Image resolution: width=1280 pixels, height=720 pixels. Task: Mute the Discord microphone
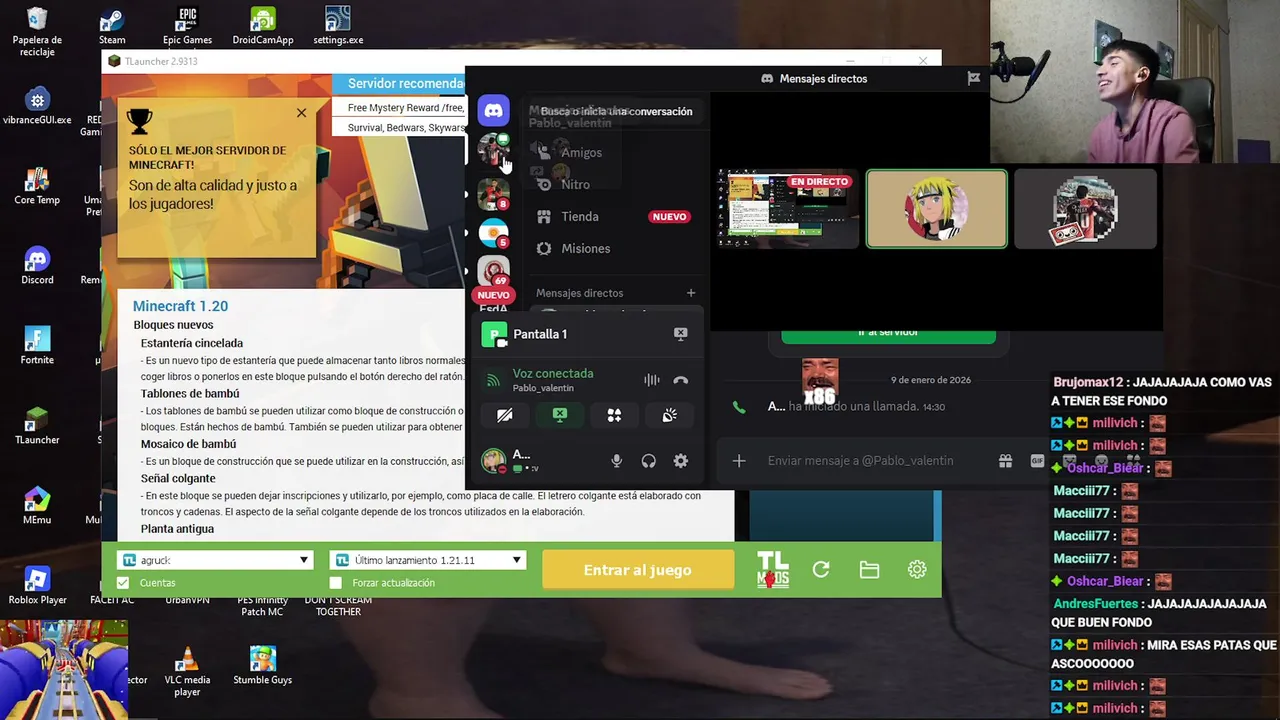coord(617,461)
